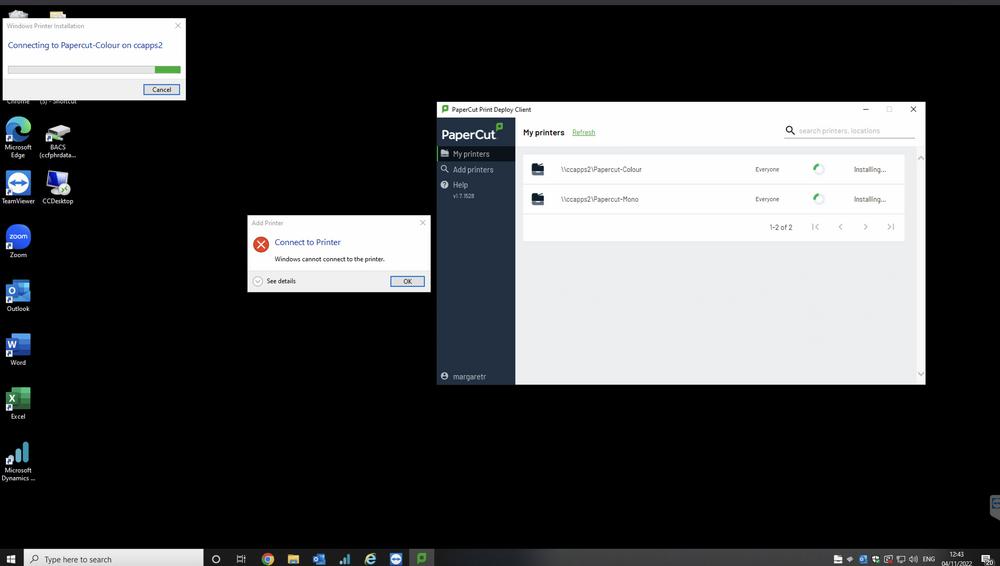This screenshot has height=566, width=1000.
Task: Select the \\ccapps2\Papercut-Colour printer name
Action: (601, 170)
